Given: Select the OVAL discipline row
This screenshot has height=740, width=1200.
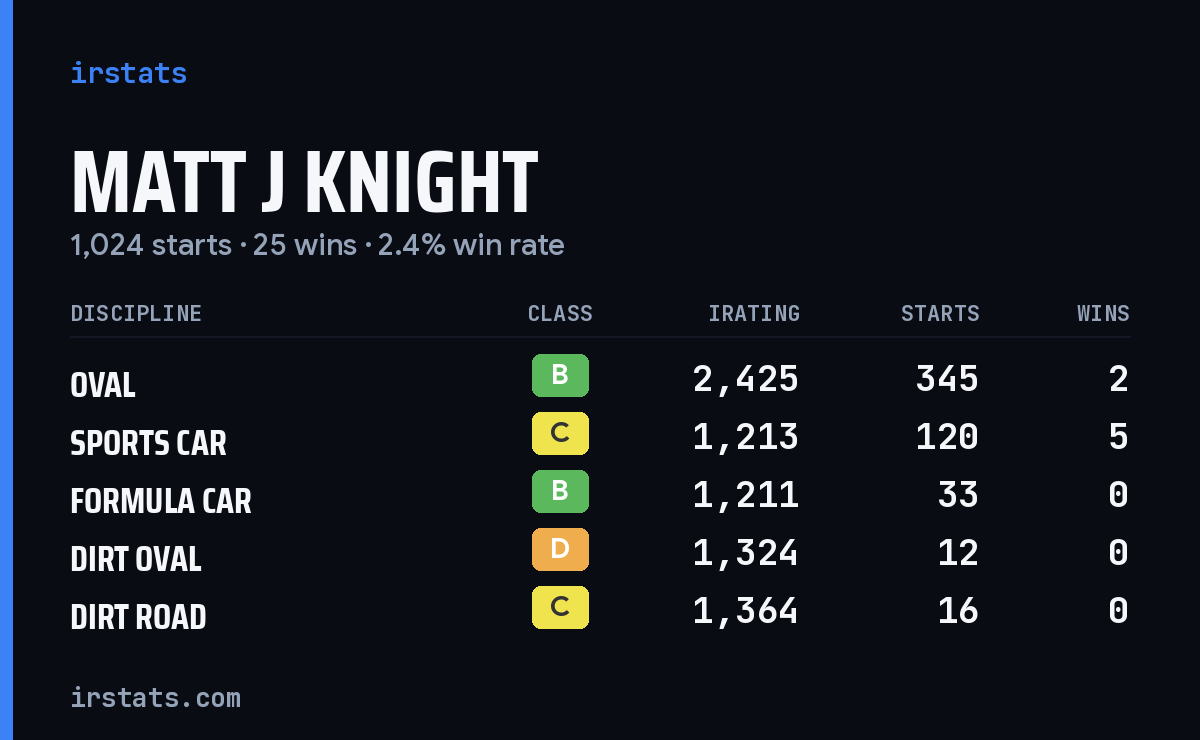Looking at the screenshot, I should (x=600, y=379).
